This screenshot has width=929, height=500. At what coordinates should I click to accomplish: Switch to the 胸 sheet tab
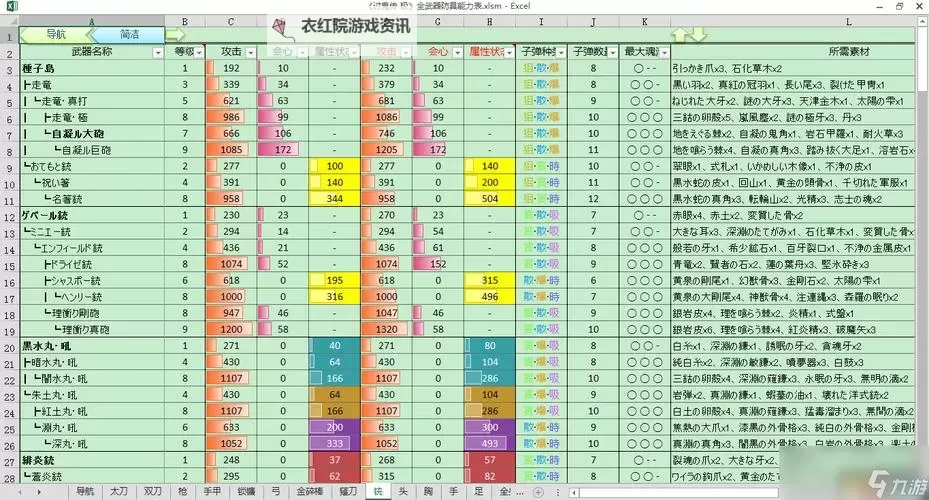(x=428, y=492)
